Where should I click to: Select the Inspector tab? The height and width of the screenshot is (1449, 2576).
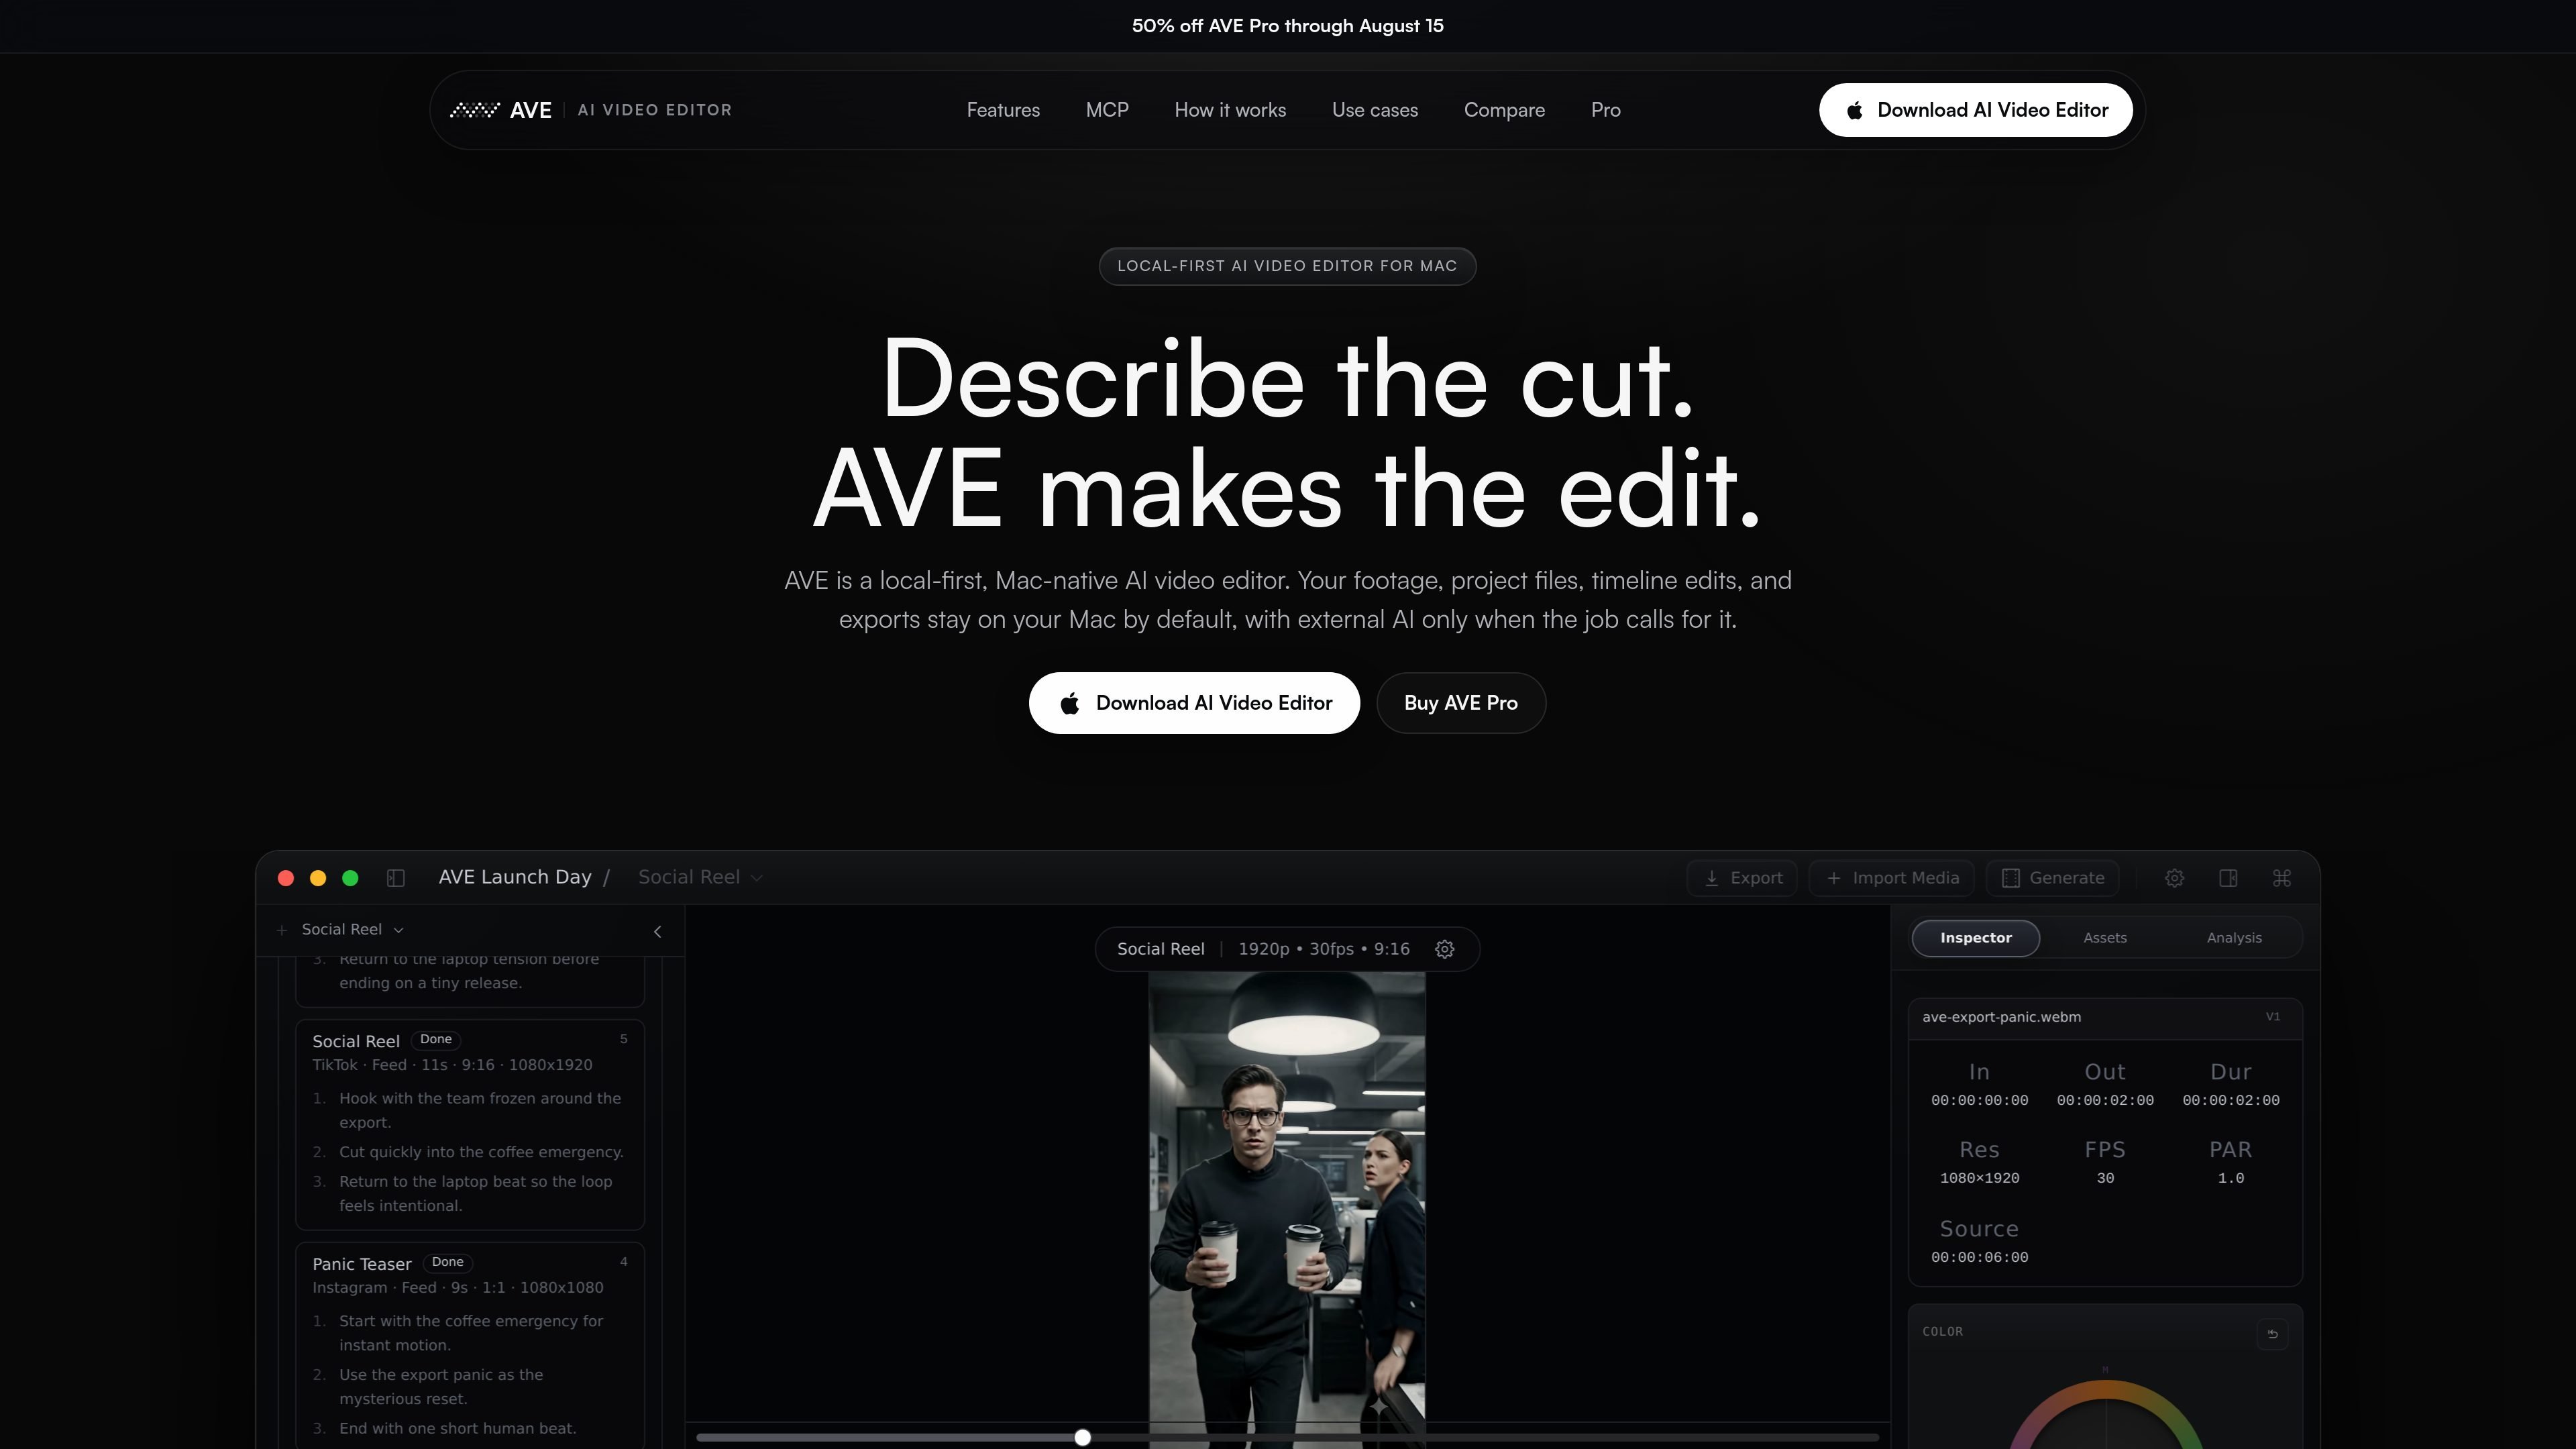(1976, 938)
